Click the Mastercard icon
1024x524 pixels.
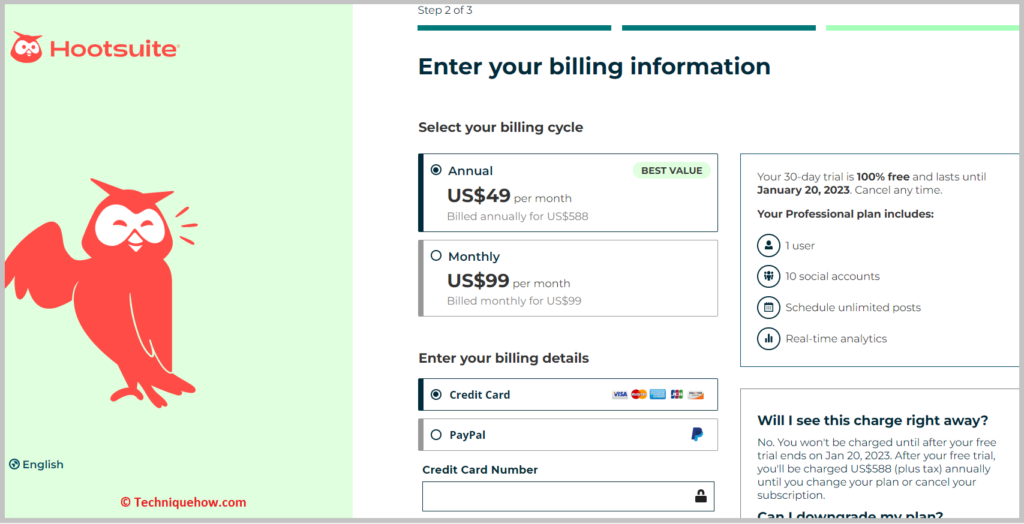[639, 395]
